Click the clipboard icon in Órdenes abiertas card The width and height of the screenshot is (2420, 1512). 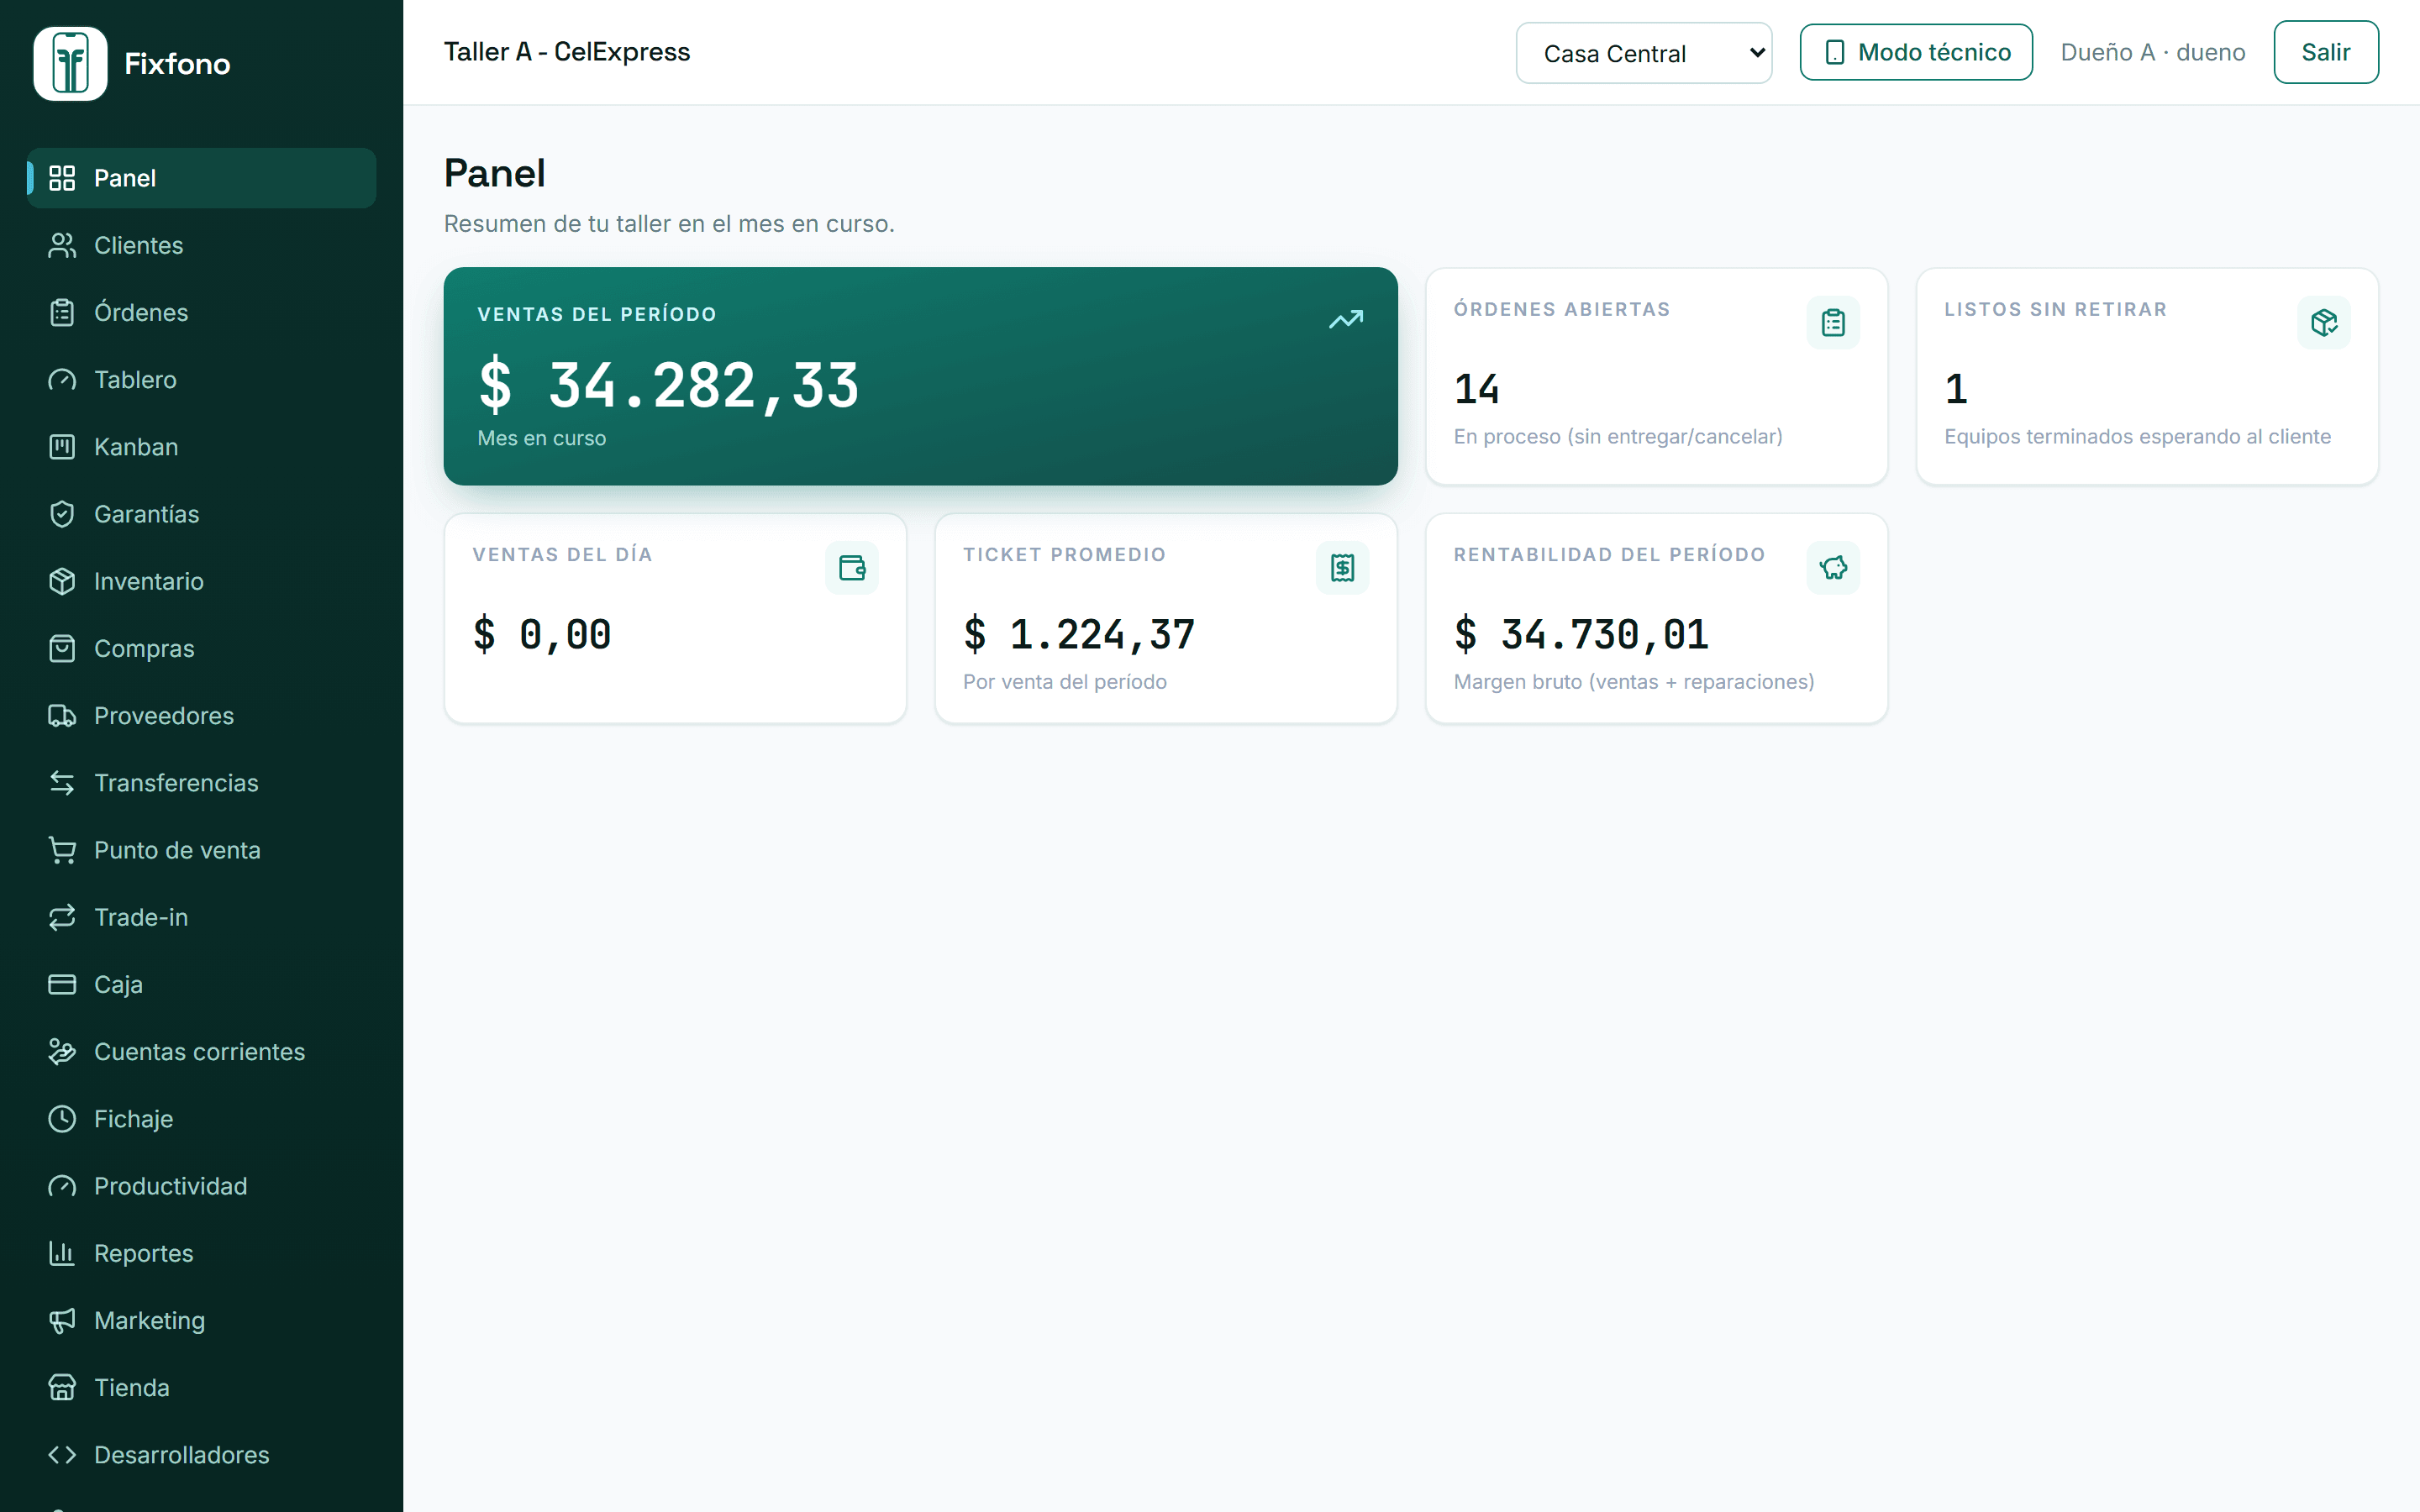pyautogui.click(x=1833, y=323)
